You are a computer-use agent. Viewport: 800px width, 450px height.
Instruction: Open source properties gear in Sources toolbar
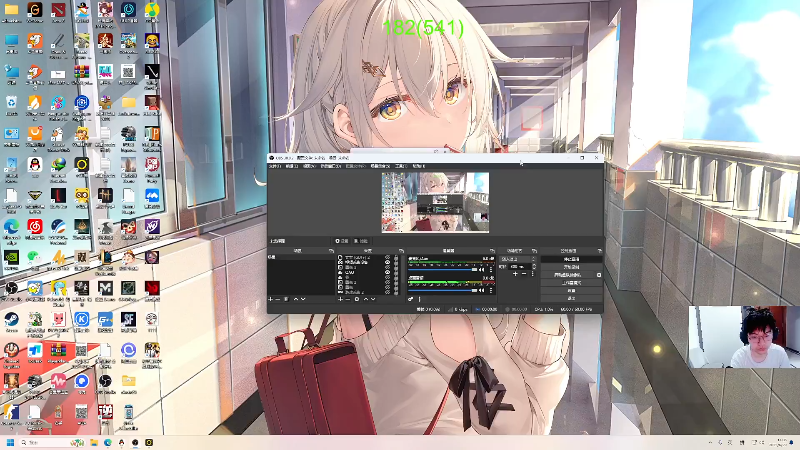point(357,299)
